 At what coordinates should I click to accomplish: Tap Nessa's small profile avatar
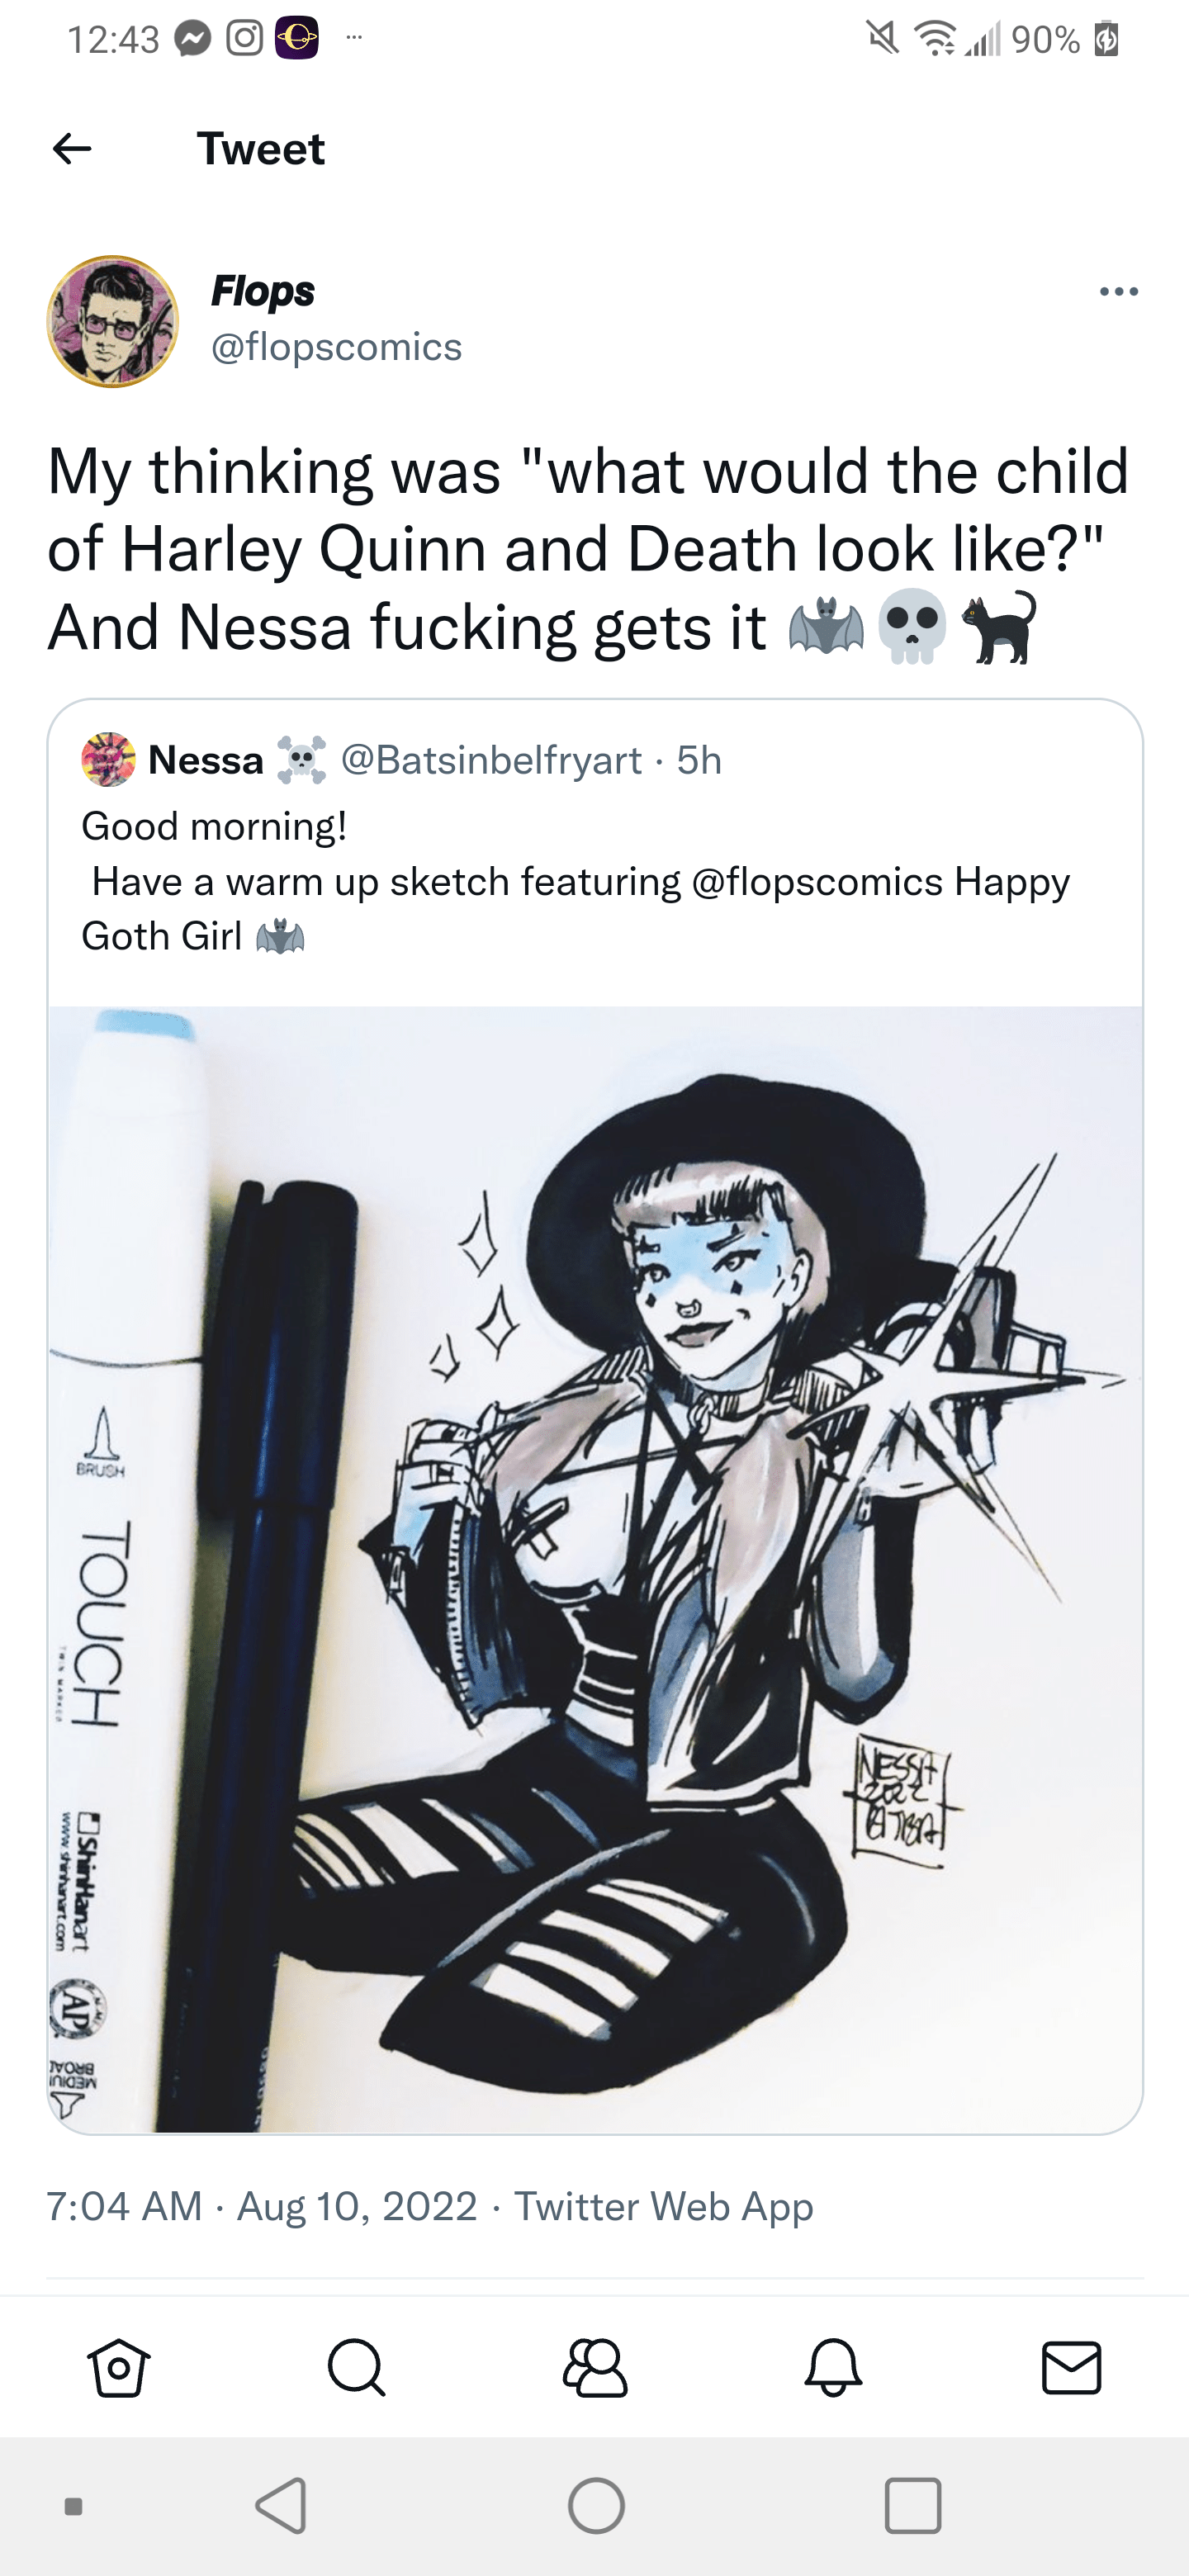(x=108, y=760)
